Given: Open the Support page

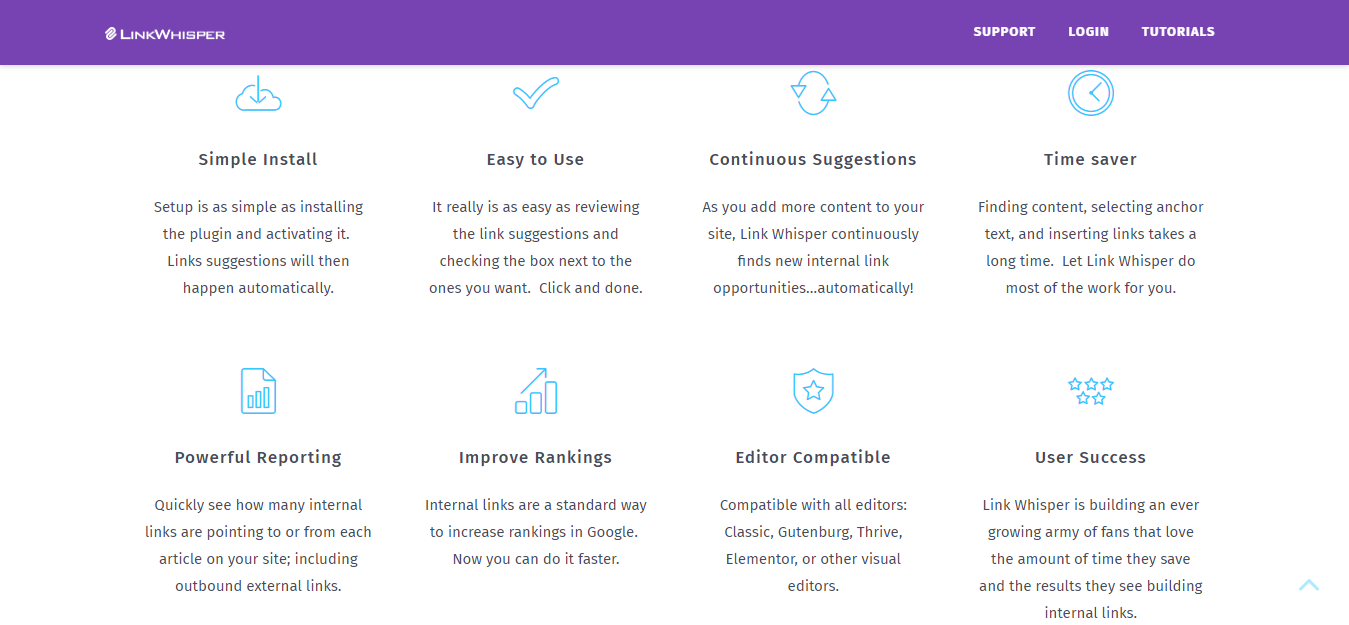Looking at the screenshot, I should click(1004, 32).
